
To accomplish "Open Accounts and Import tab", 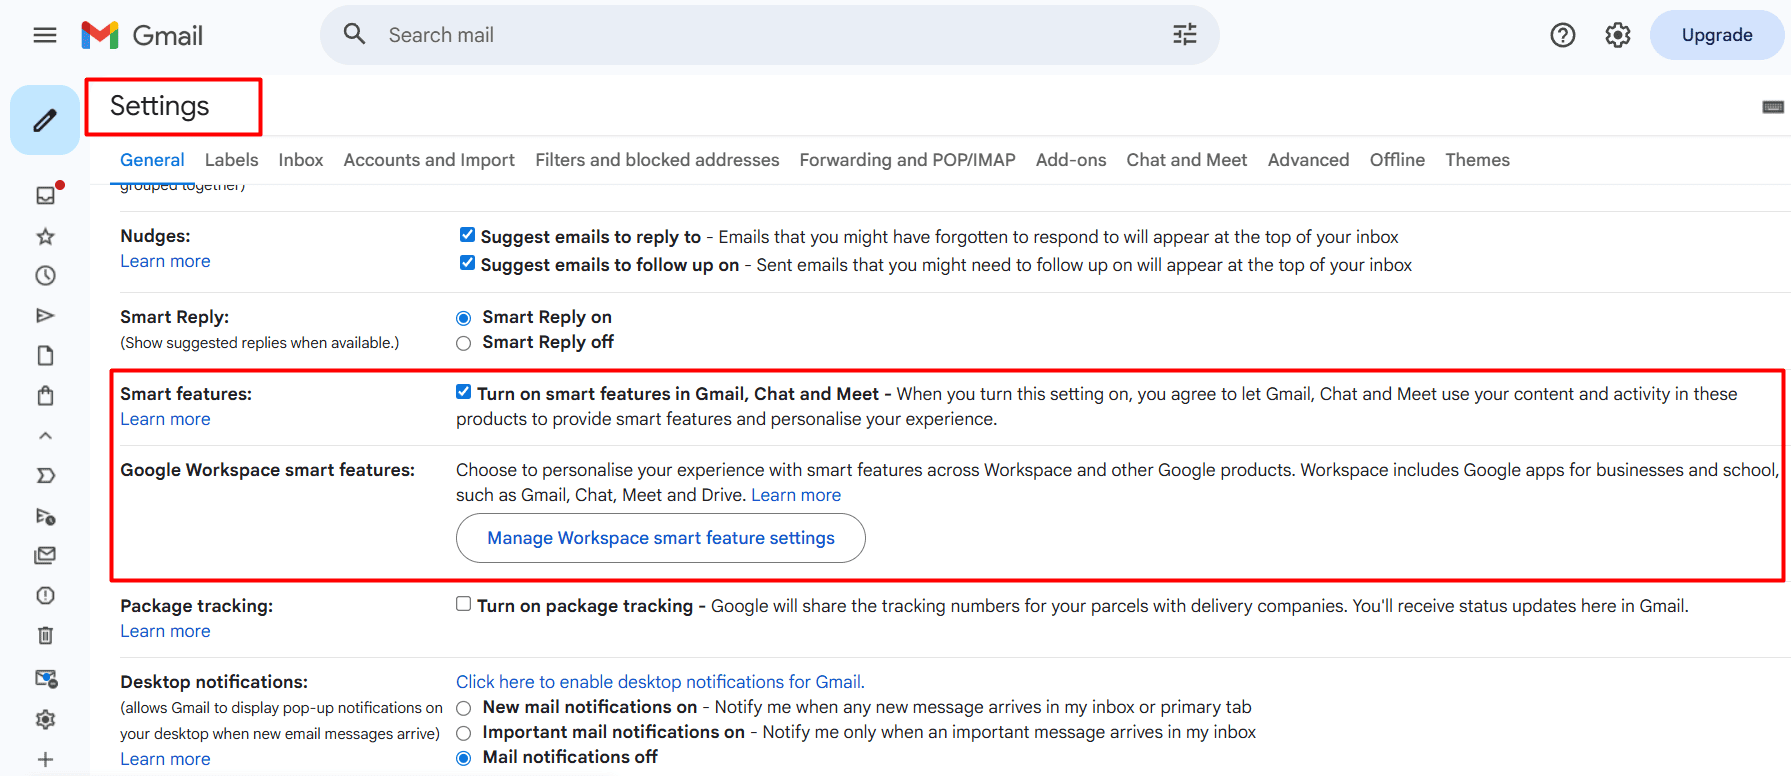I will point(429,160).
